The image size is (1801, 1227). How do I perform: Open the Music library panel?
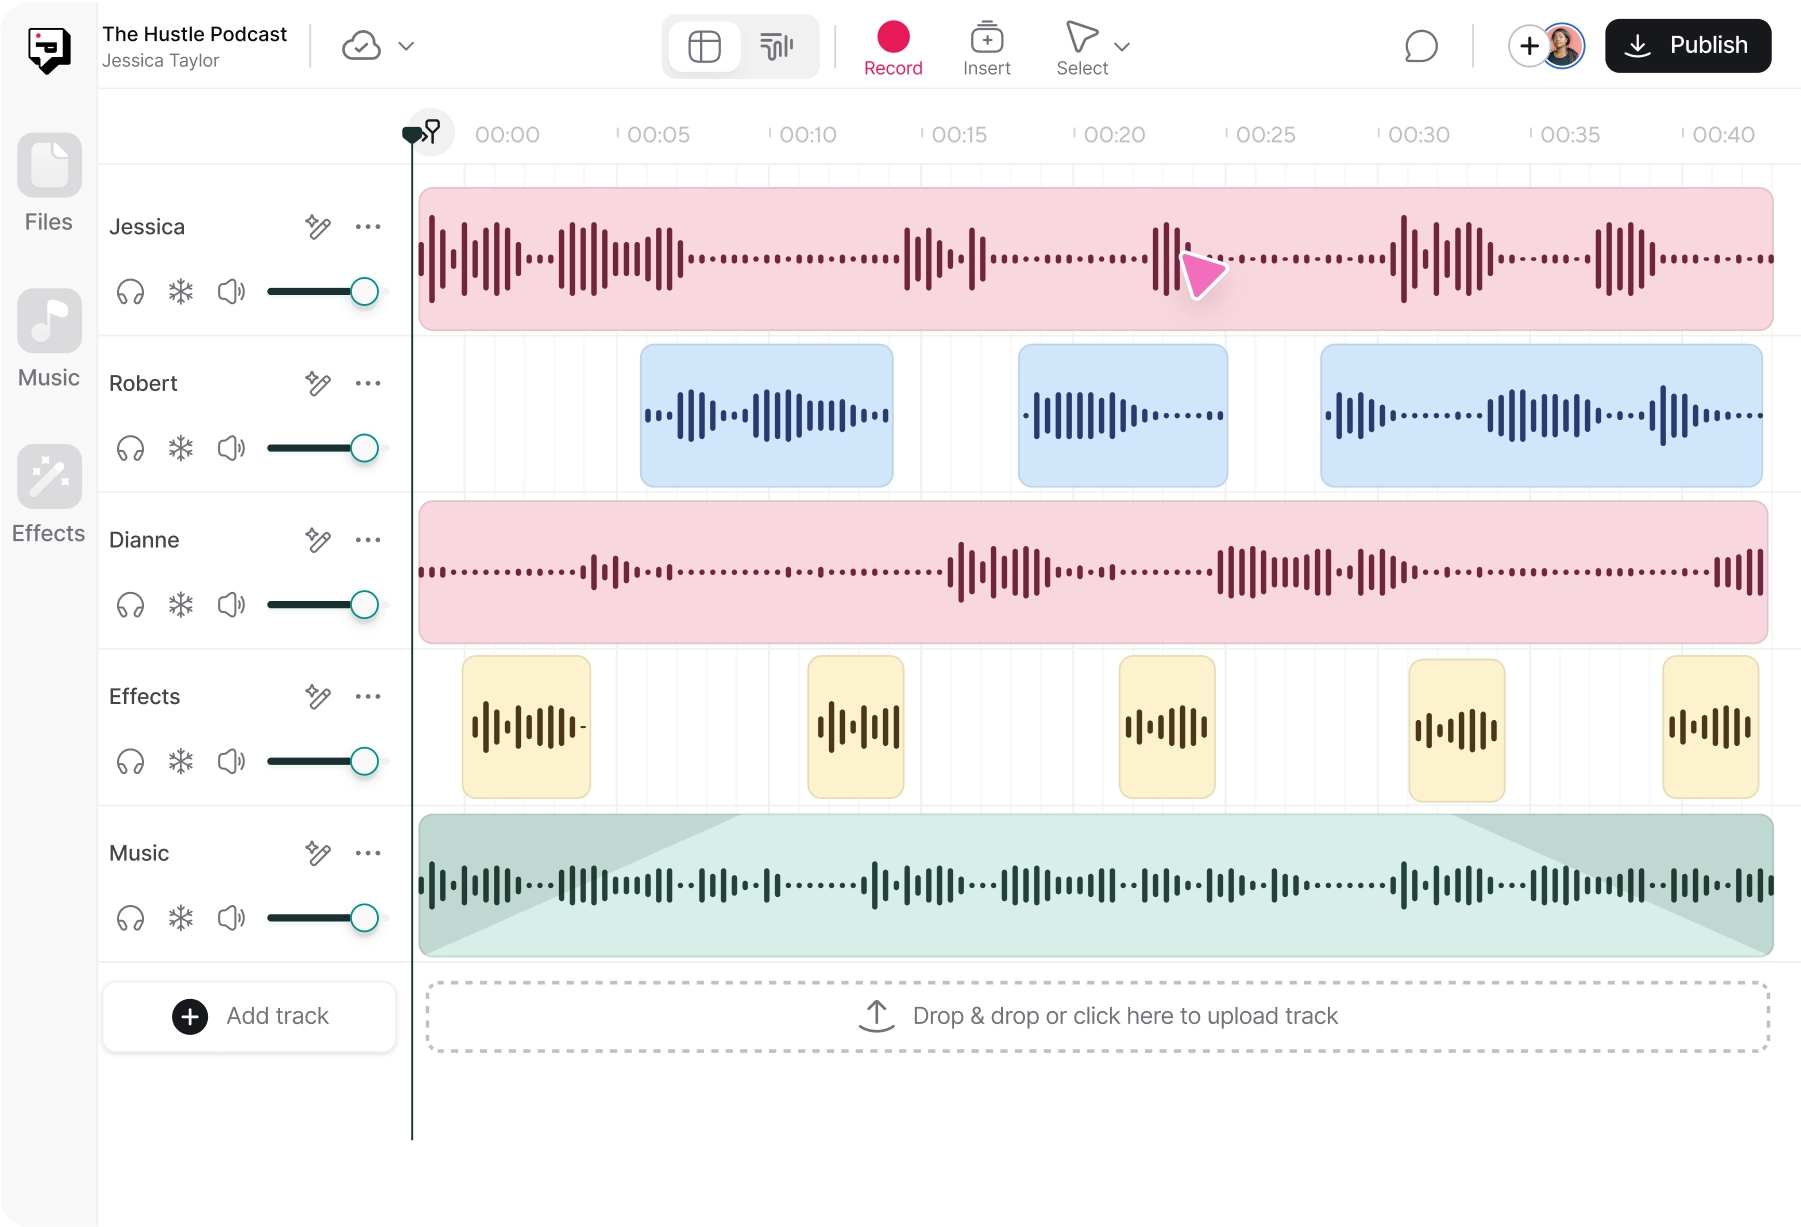click(x=47, y=337)
